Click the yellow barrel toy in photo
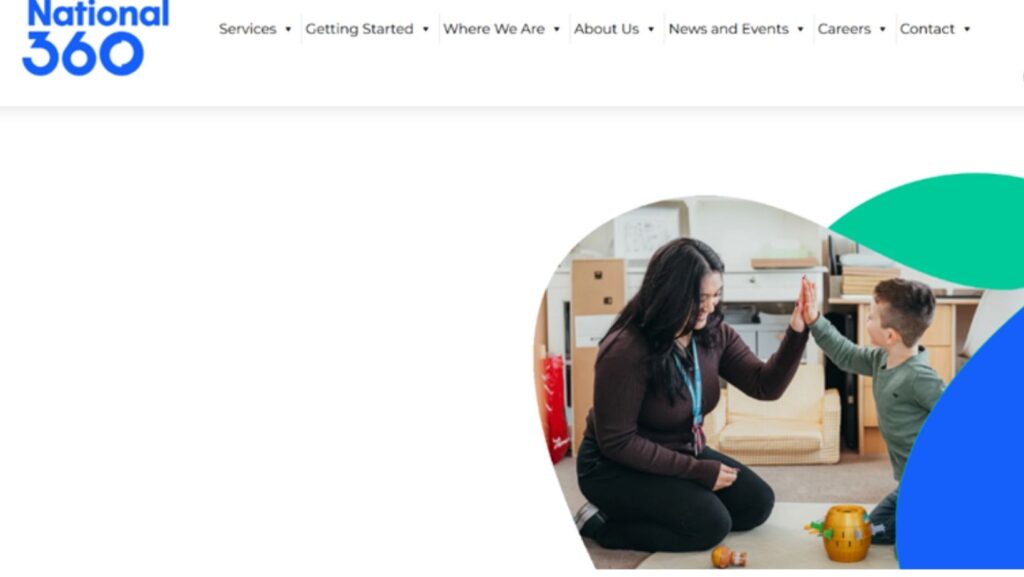The image size is (1024, 577). [845, 533]
